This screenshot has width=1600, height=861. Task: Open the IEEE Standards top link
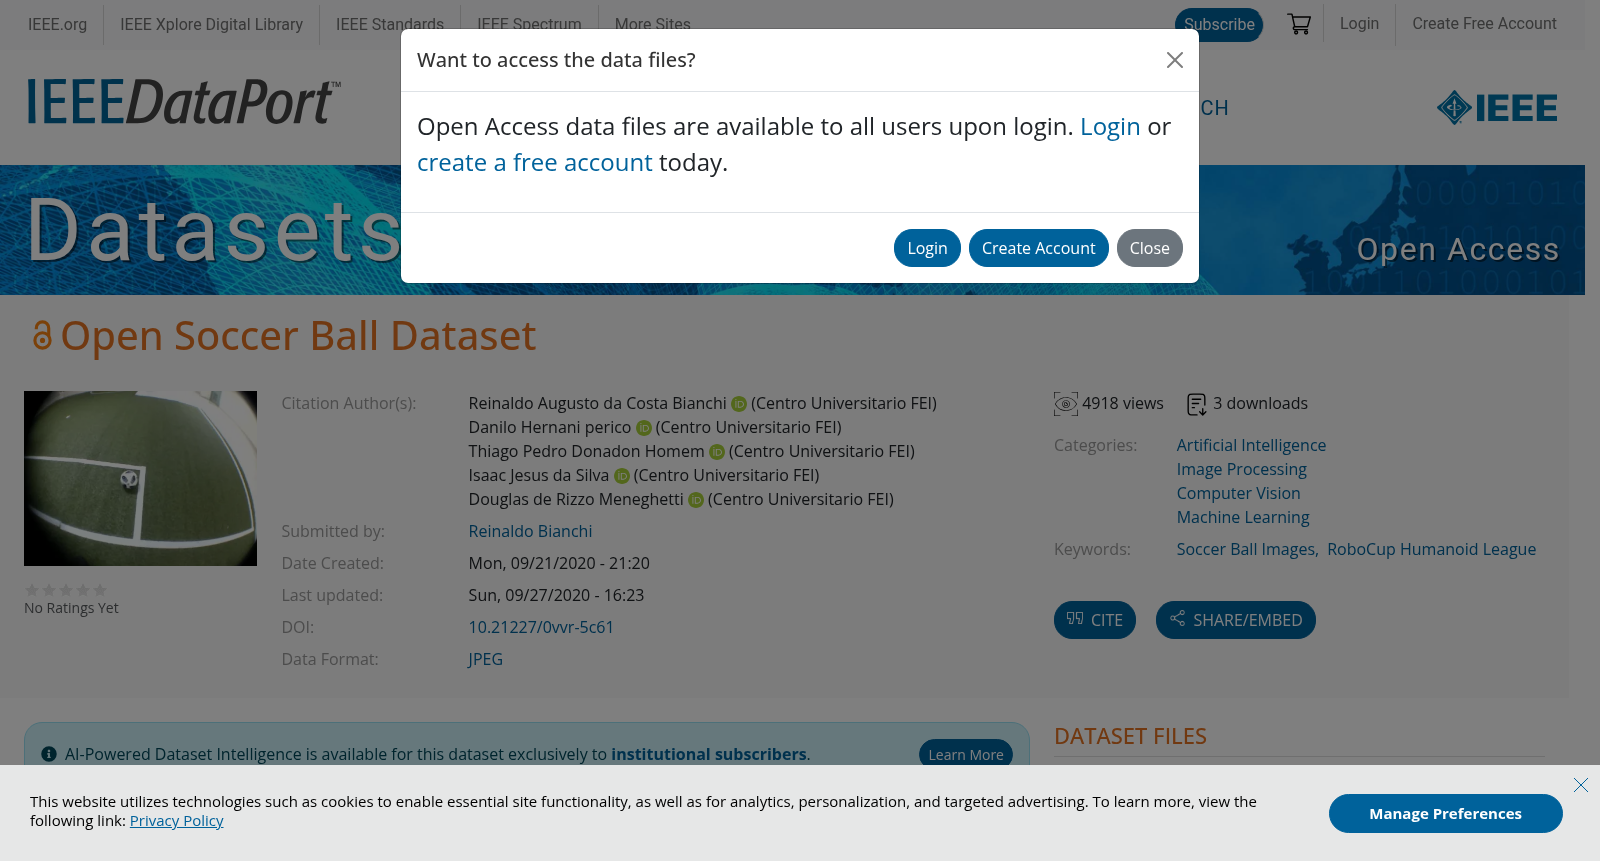coord(390,24)
